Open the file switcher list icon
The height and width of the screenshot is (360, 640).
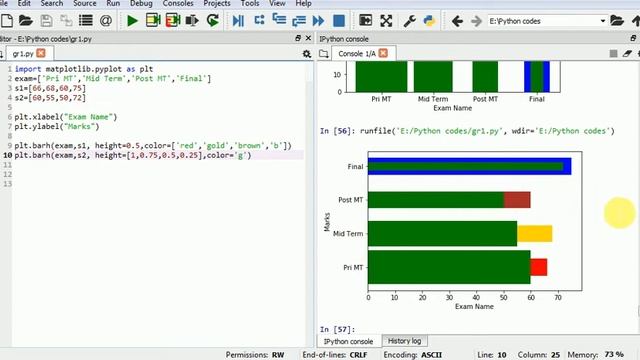[86, 20]
